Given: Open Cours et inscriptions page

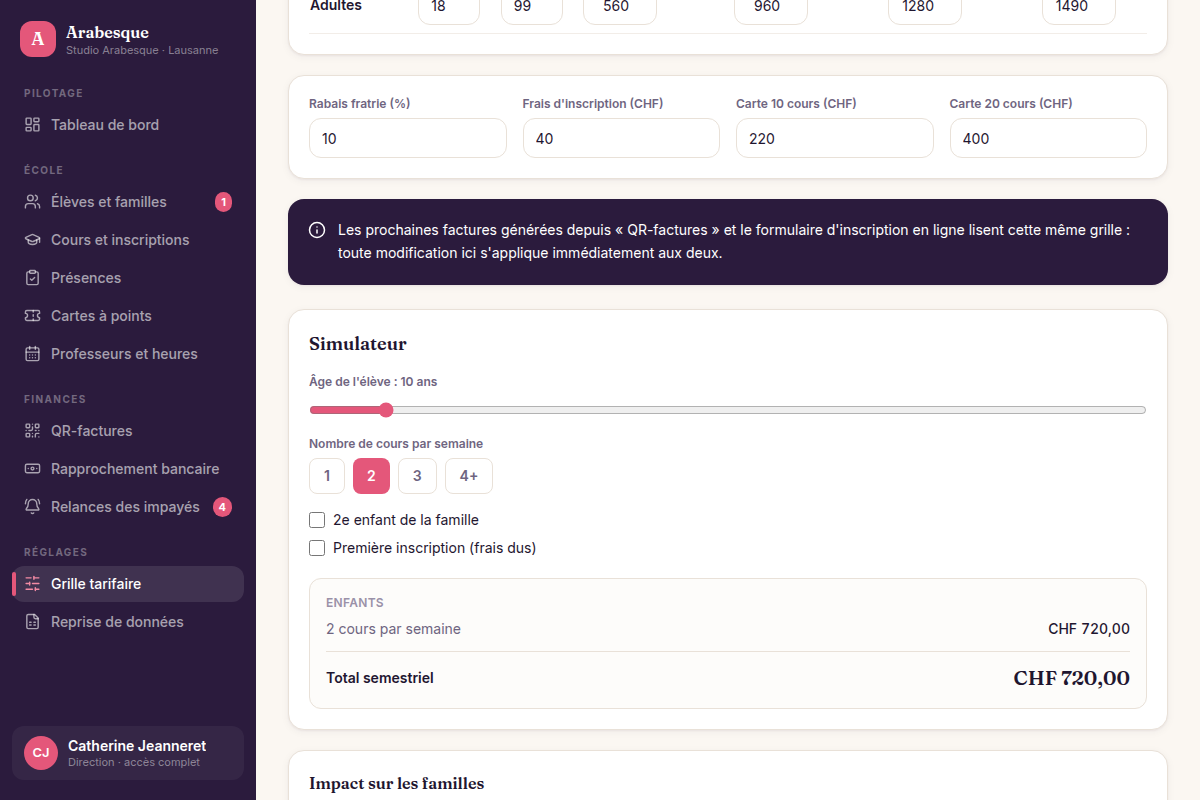Looking at the screenshot, I should point(128,240).
